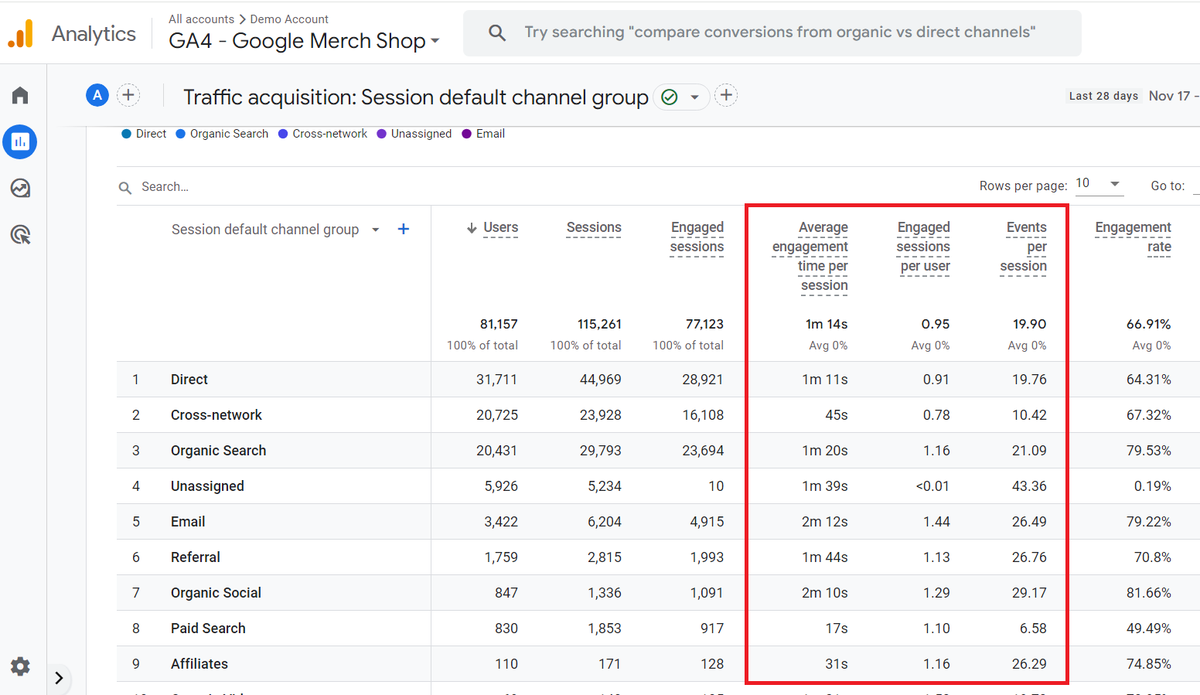Select the Reports icon in the left navigation
Image resolution: width=1200 pixels, height=695 pixels.
pos(20,141)
